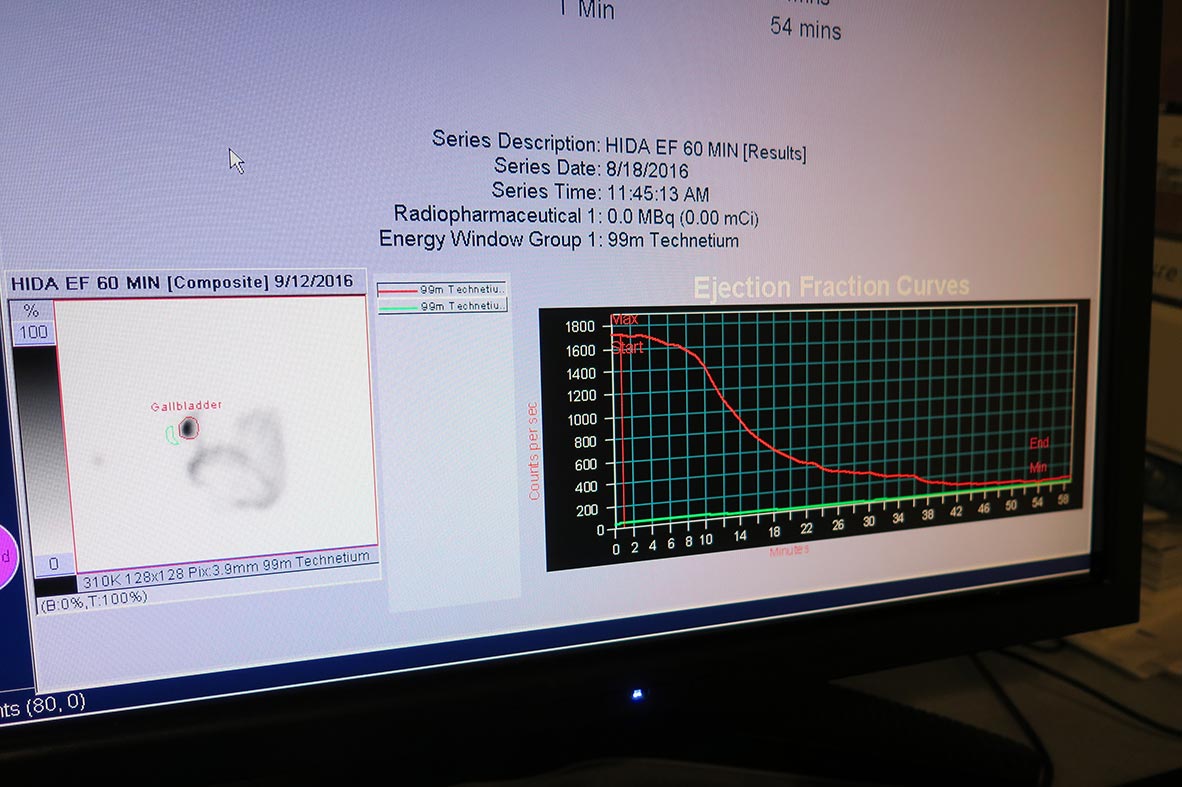Select the red gallbladder ROI circle
Screen dimensions: 1182x787
pos(188,428)
